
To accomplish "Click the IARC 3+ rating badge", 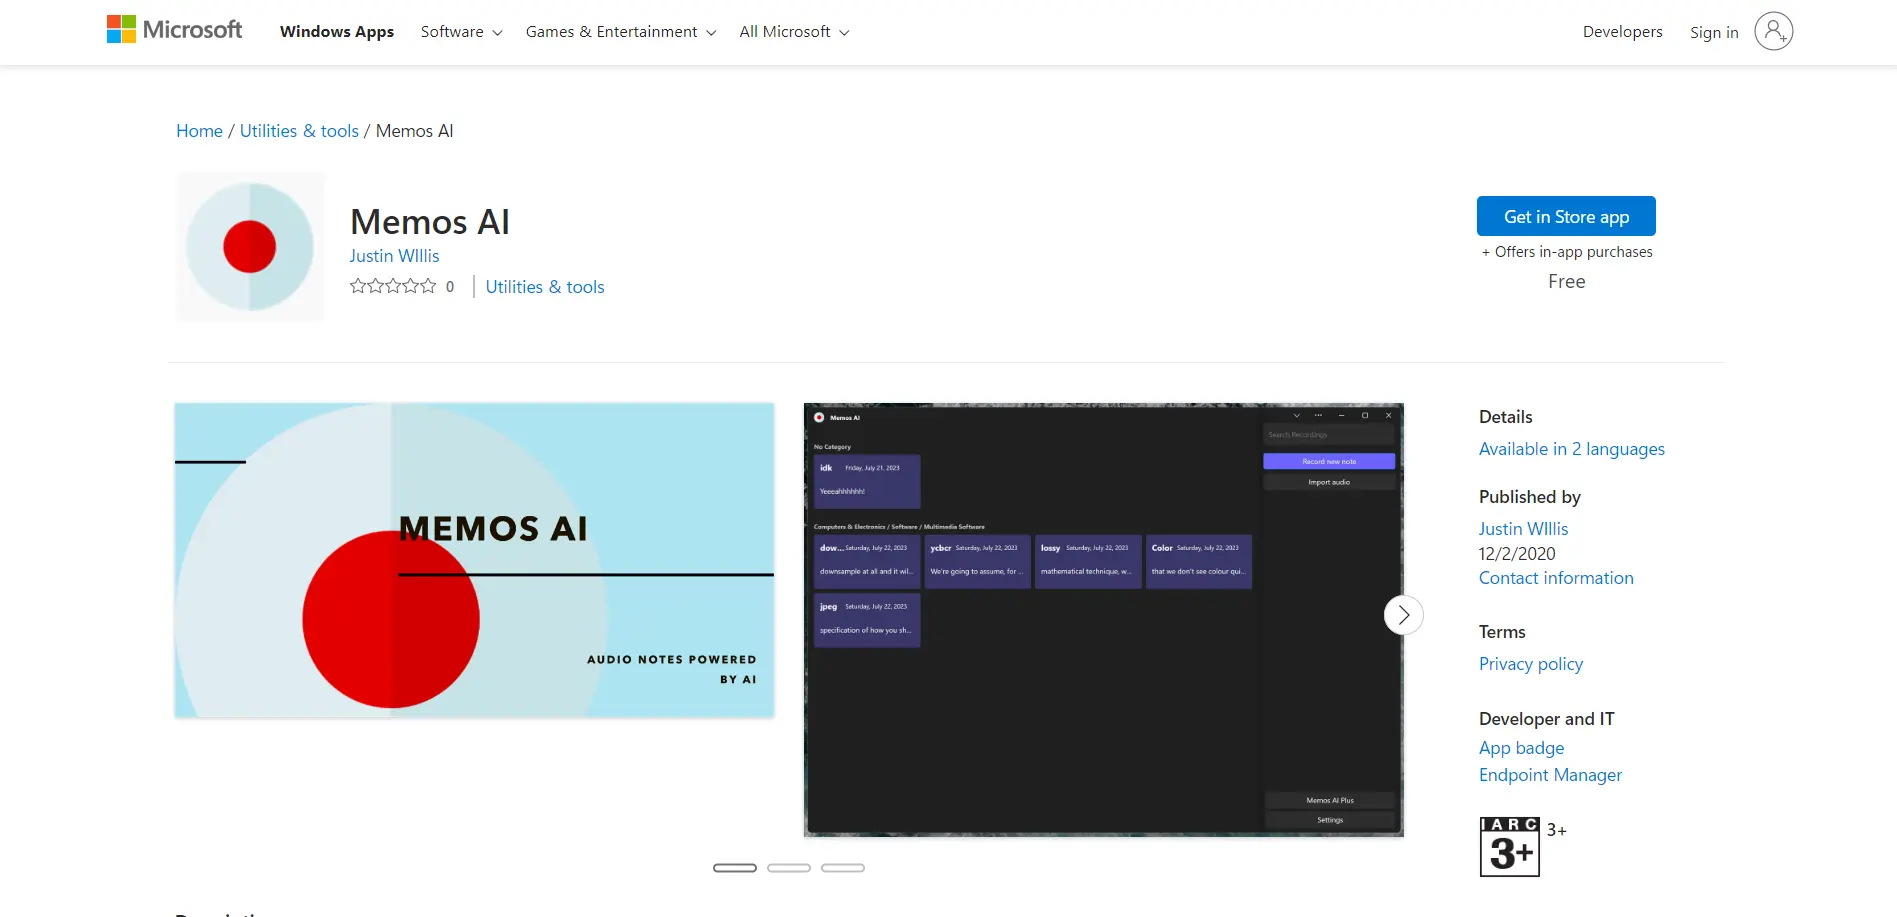I will (1509, 847).
